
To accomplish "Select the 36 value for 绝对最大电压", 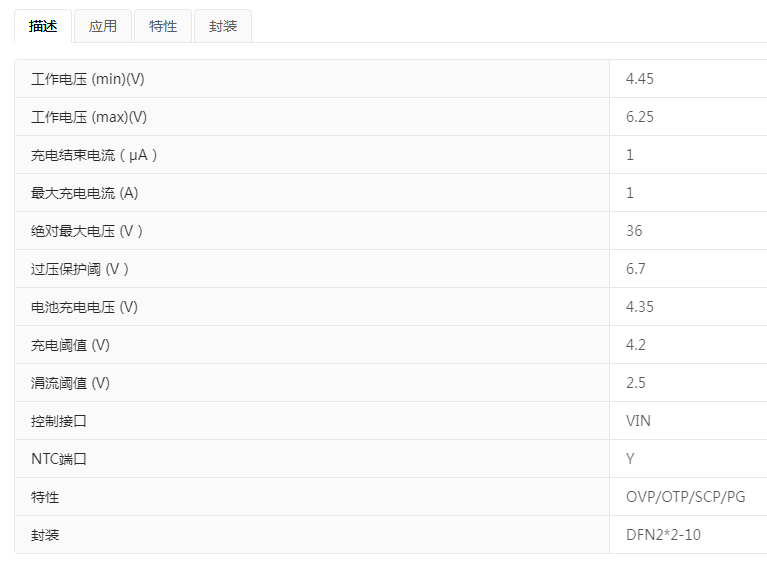I will [634, 231].
